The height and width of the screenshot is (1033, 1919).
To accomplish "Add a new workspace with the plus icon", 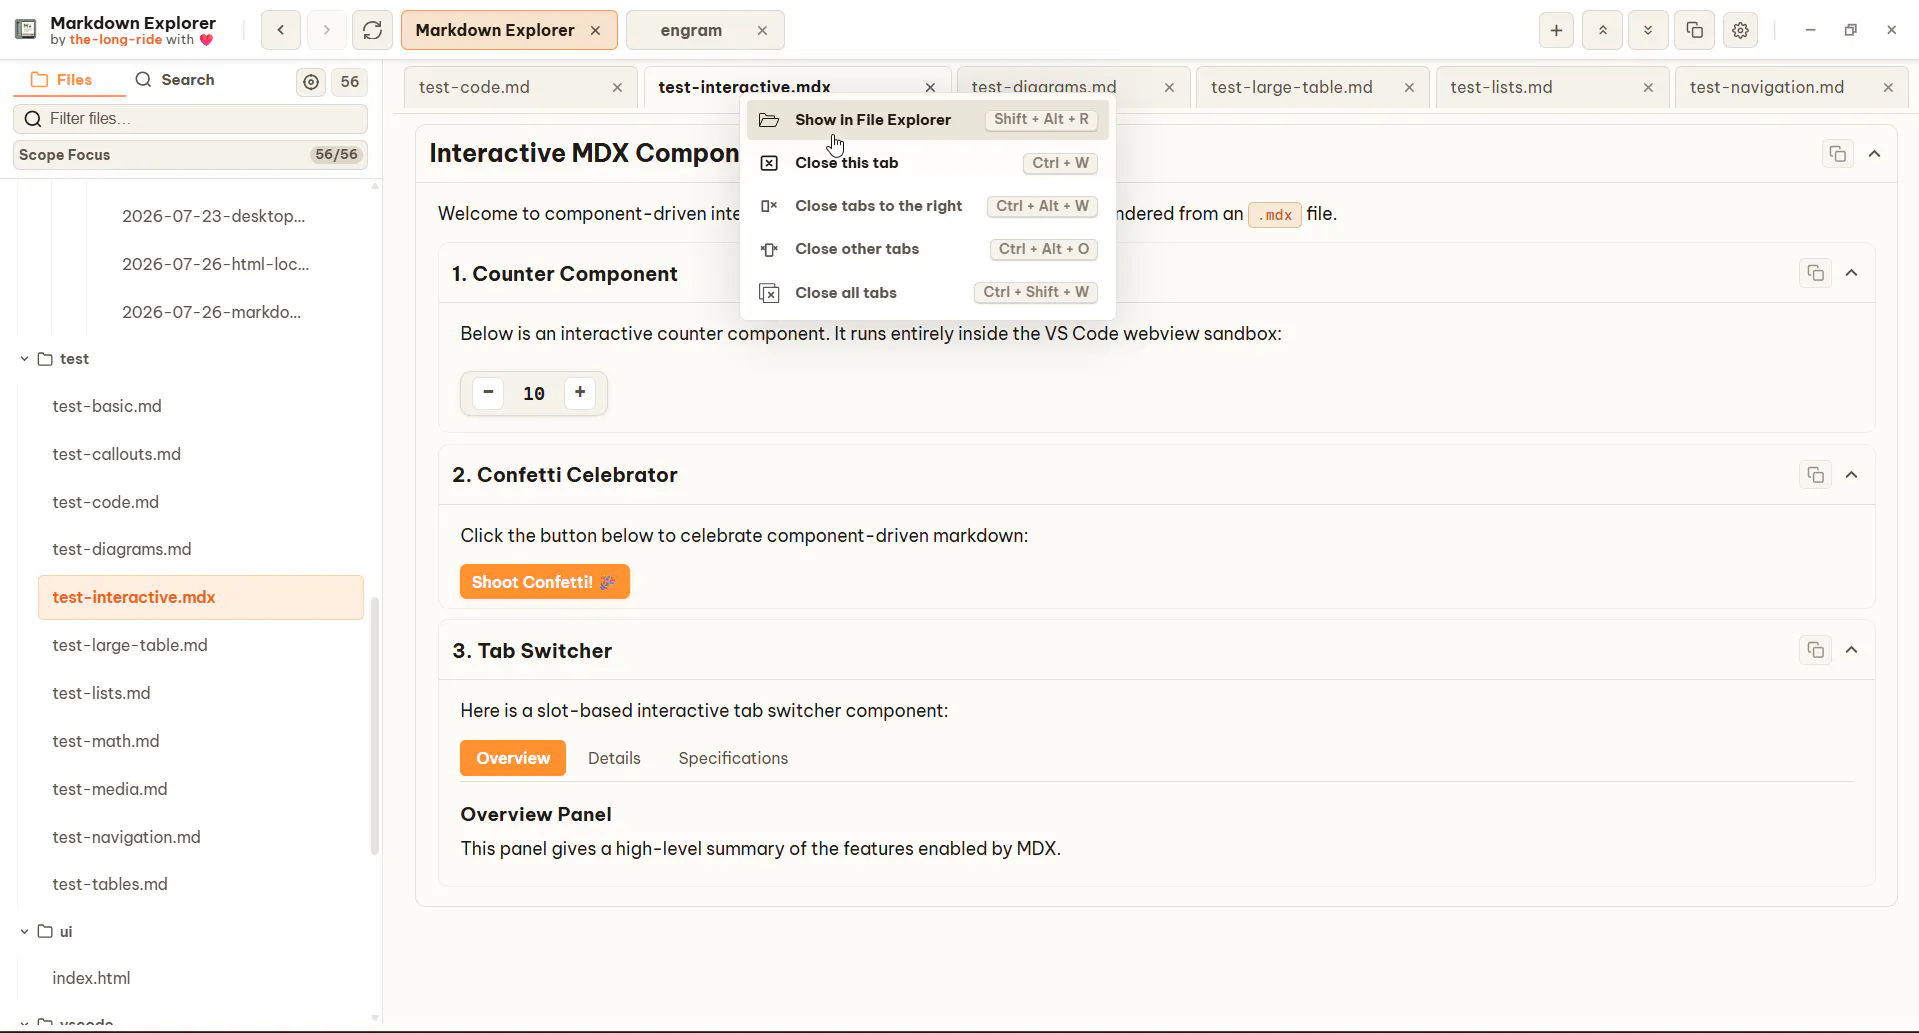I will click(1556, 30).
